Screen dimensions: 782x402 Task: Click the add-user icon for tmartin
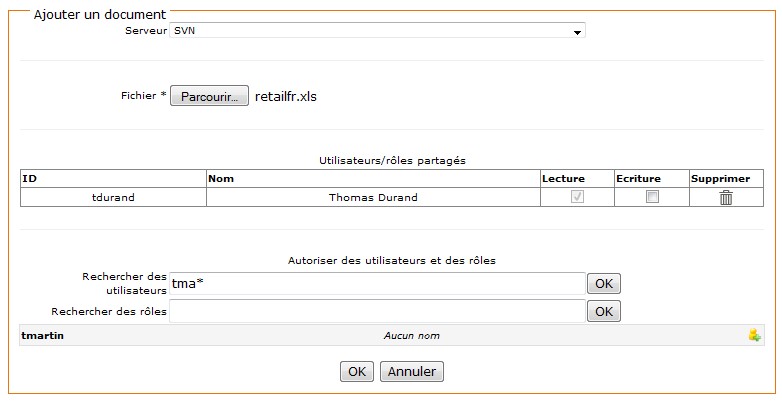(754, 336)
